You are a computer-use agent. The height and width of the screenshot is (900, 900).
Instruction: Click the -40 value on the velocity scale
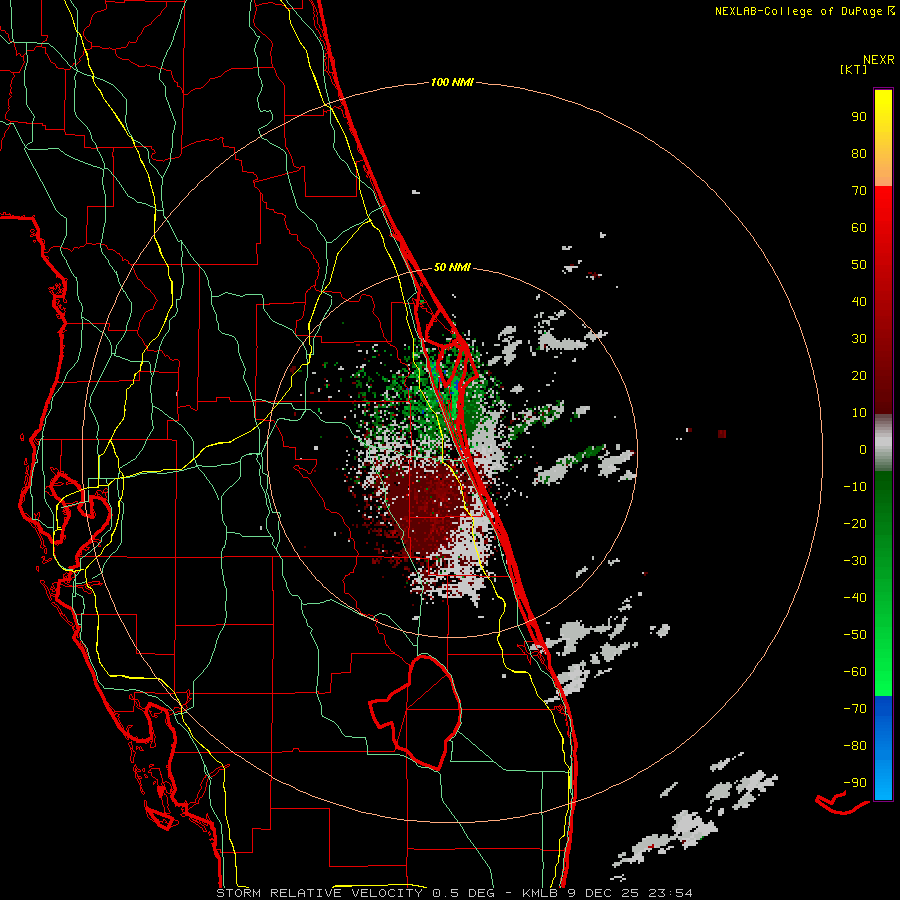point(855,598)
